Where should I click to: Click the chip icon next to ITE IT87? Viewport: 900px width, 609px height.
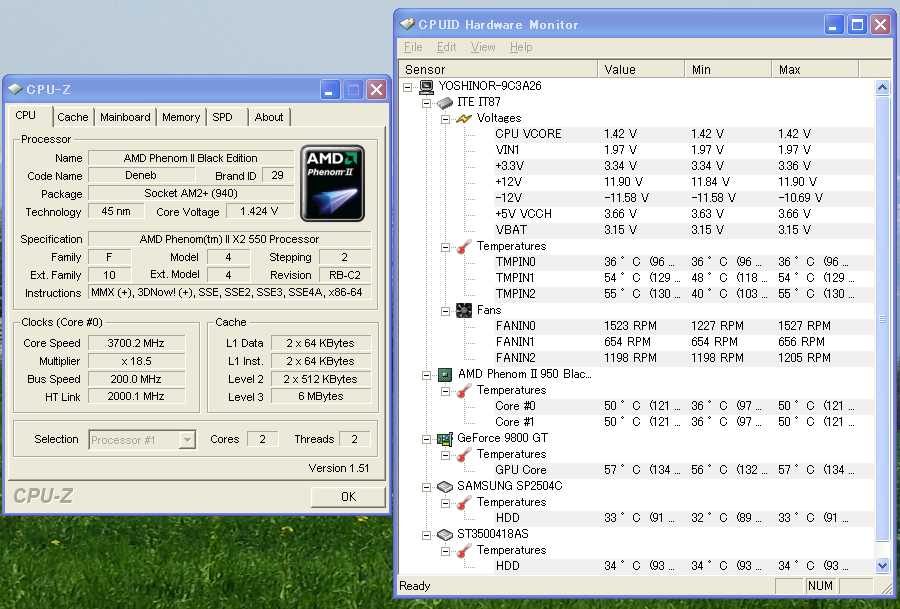[445, 103]
